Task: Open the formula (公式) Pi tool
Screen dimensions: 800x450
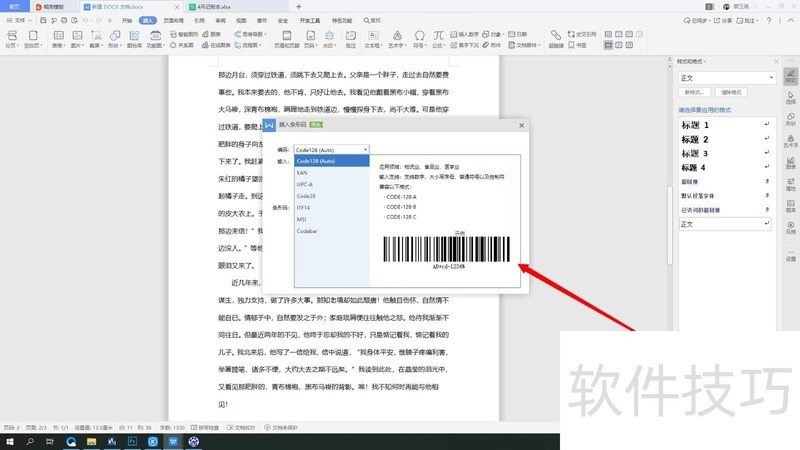Action: [x=438, y=39]
